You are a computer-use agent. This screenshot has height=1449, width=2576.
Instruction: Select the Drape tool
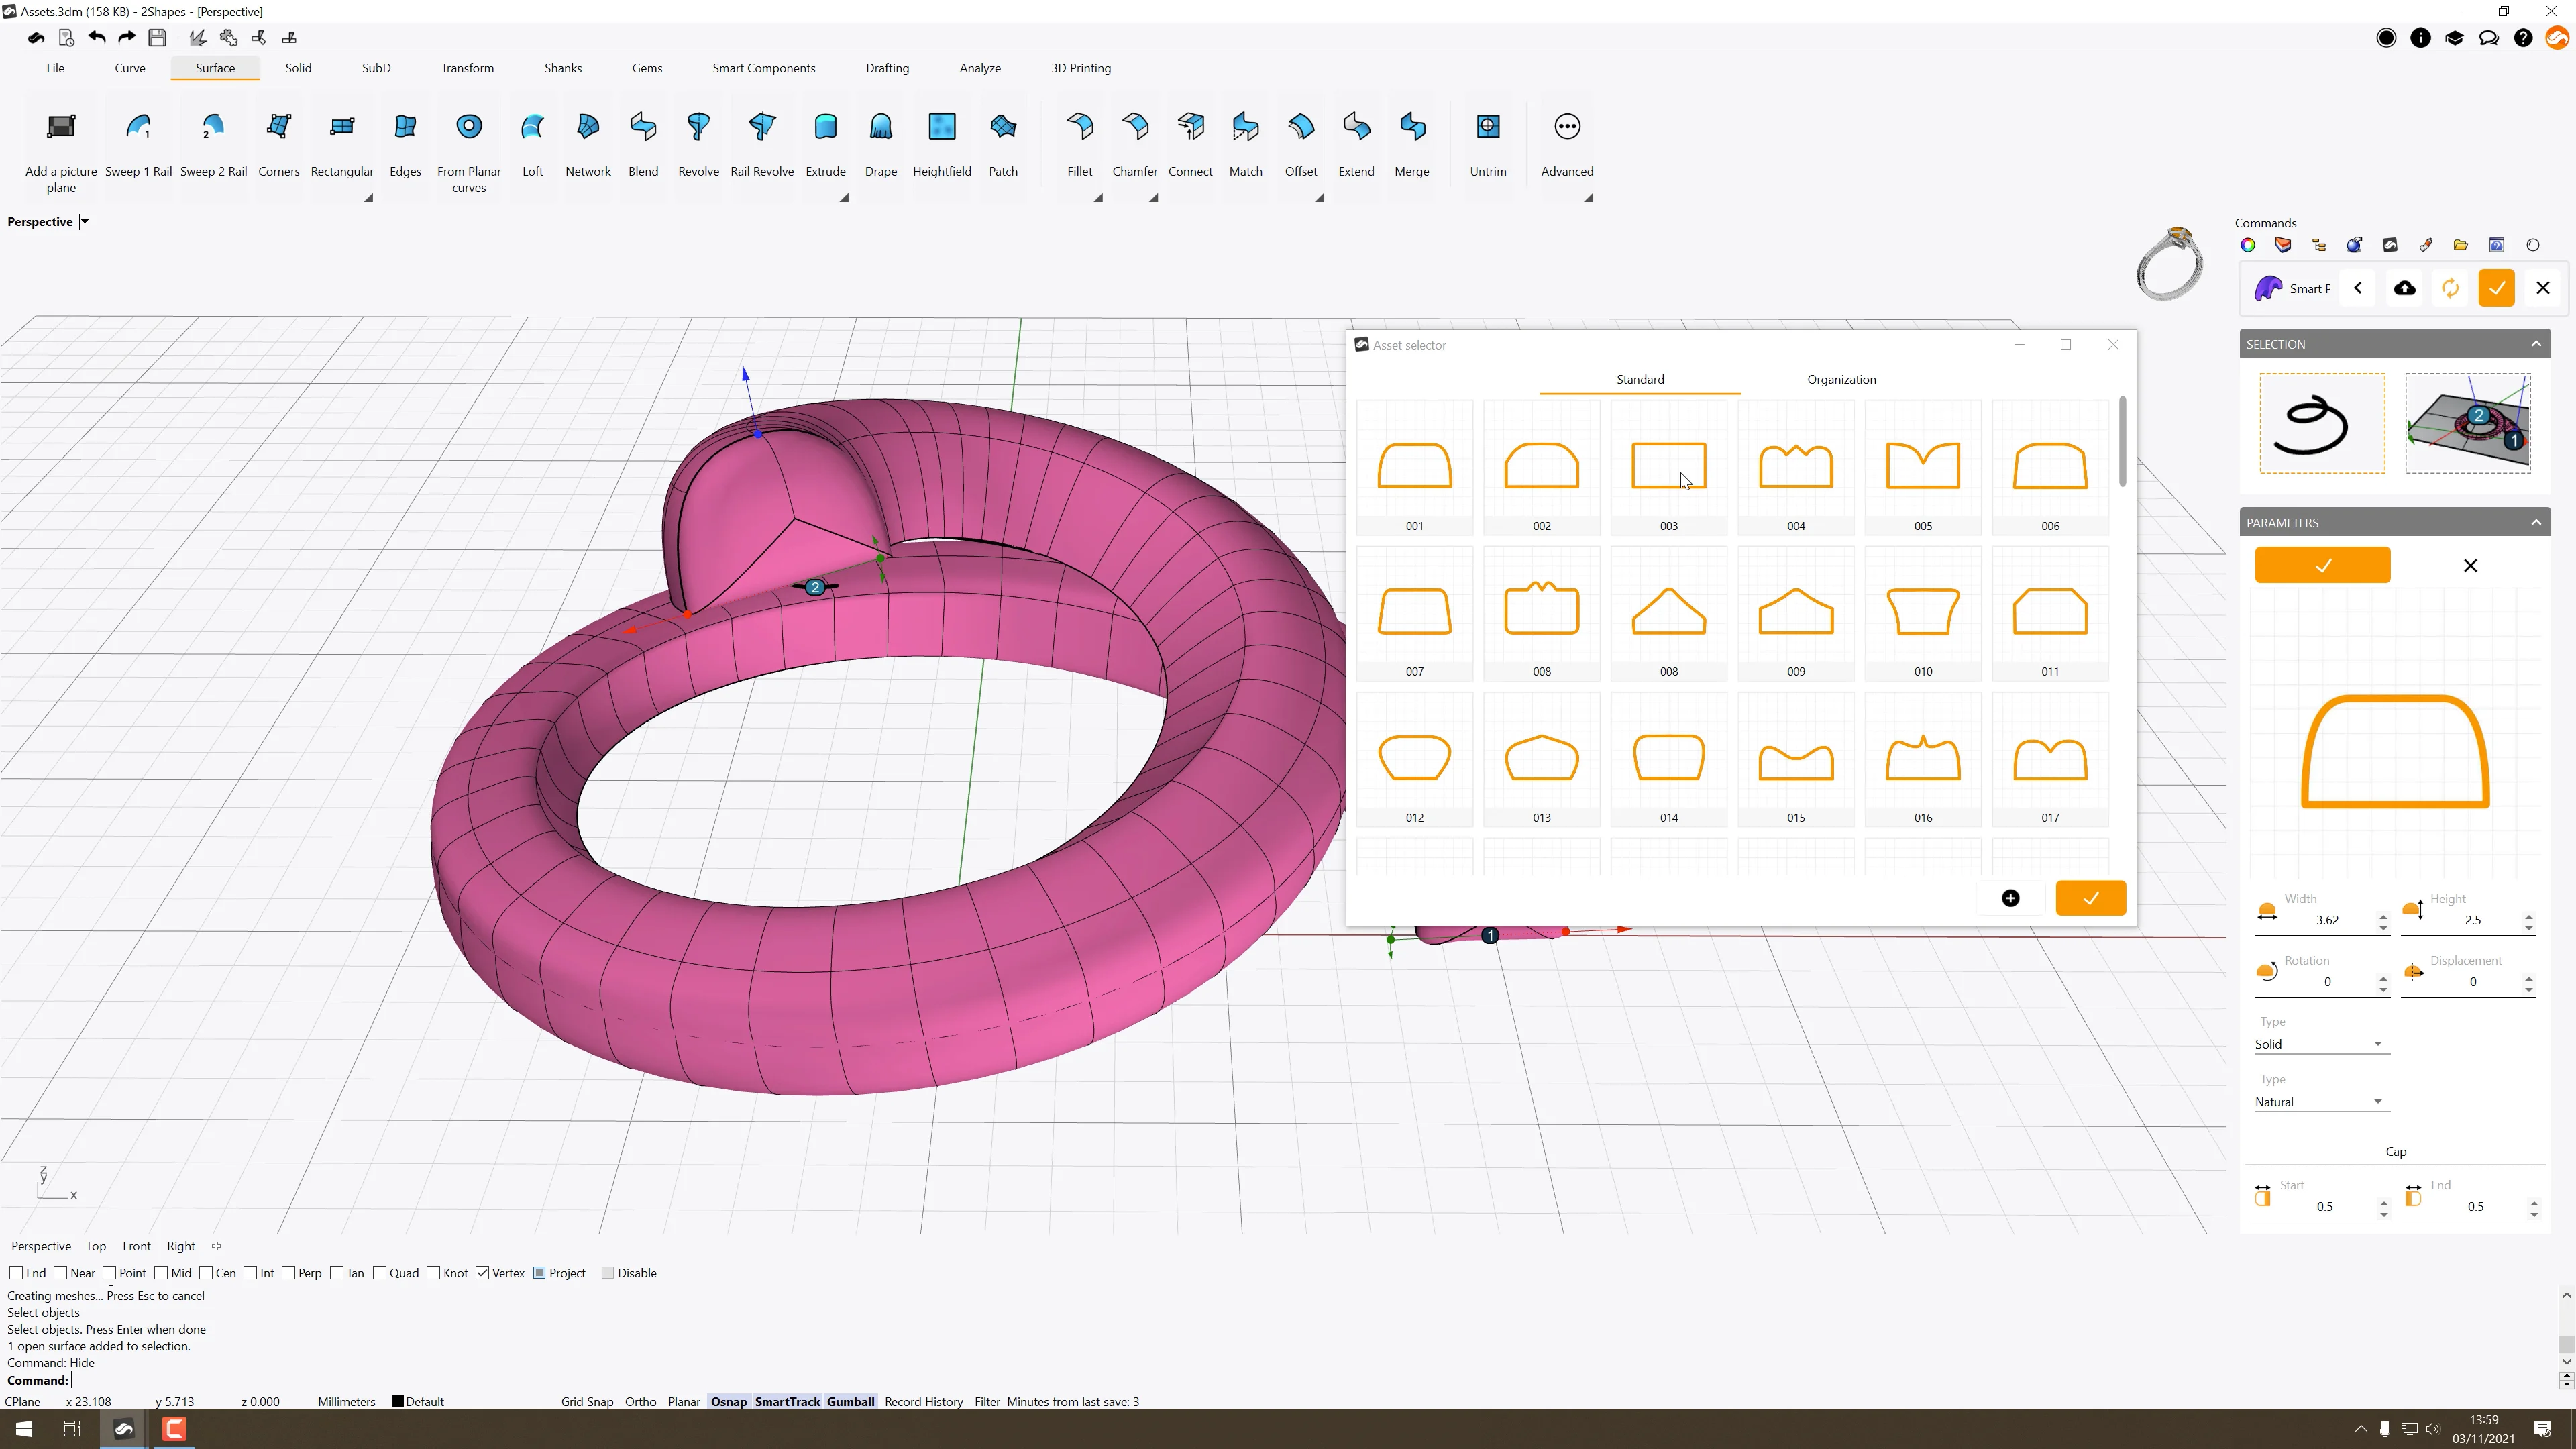pyautogui.click(x=880, y=144)
